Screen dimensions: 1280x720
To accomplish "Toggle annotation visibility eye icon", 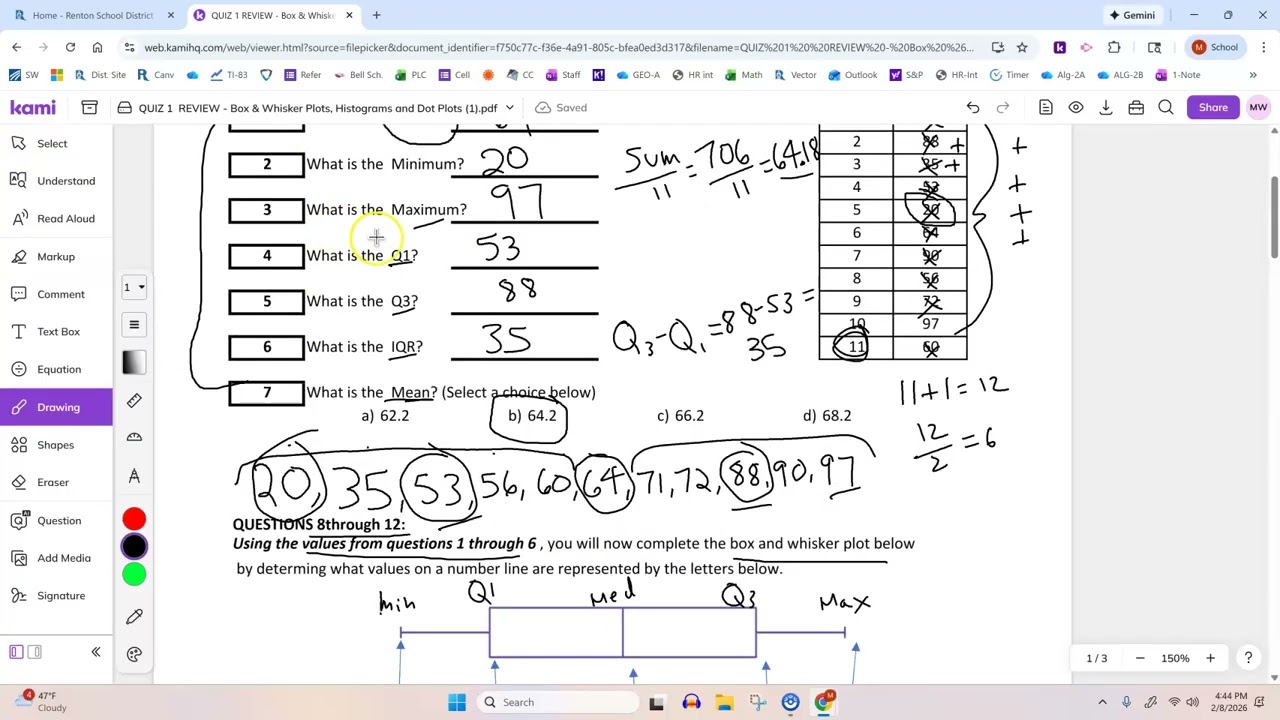I will click(1076, 107).
